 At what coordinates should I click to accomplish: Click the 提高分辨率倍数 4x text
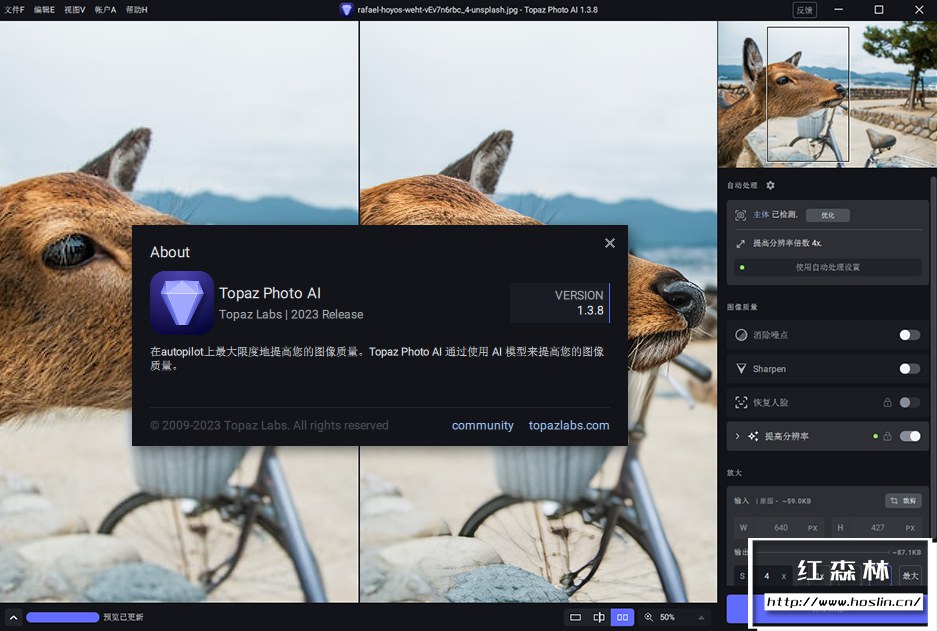787,243
